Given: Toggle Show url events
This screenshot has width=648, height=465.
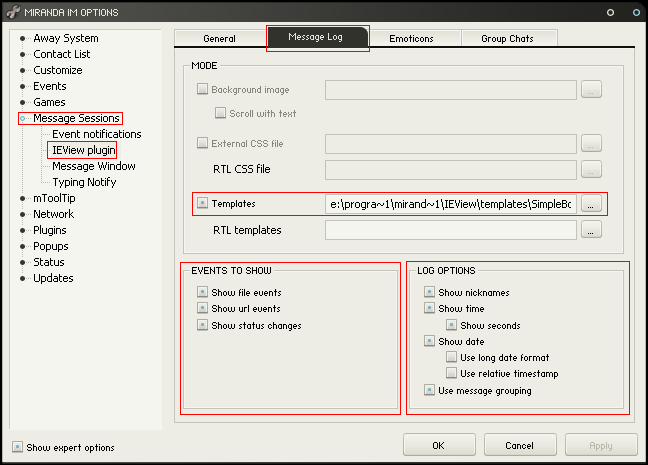Looking at the screenshot, I should (x=202, y=308).
